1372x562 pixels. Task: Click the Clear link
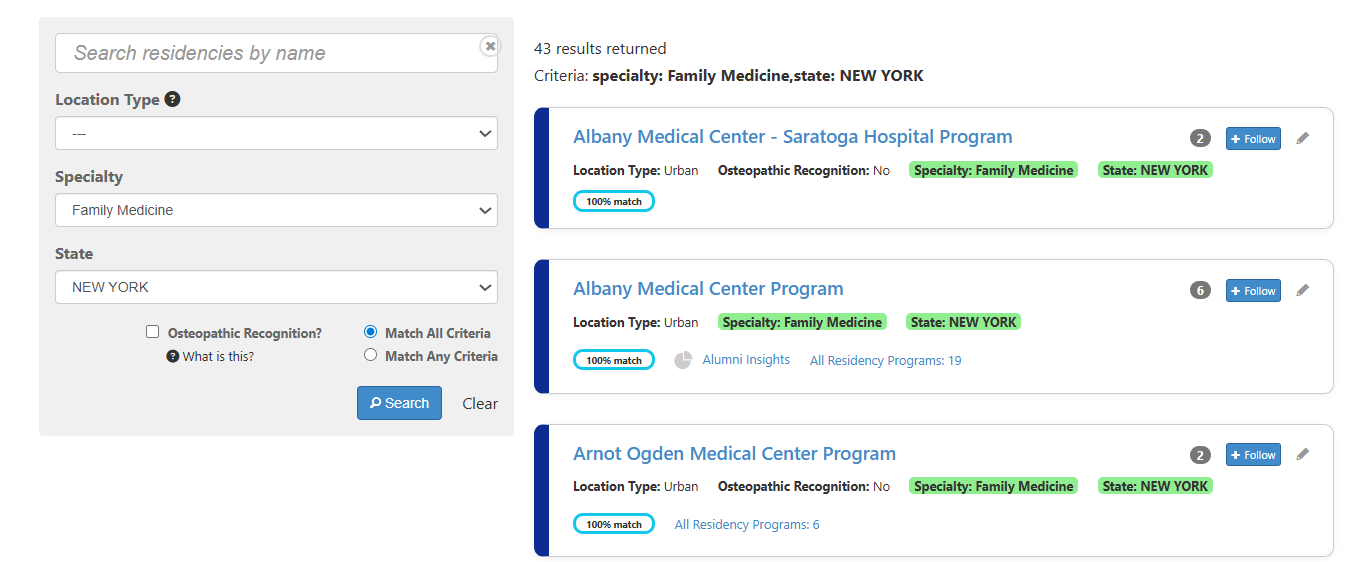tap(480, 404)
